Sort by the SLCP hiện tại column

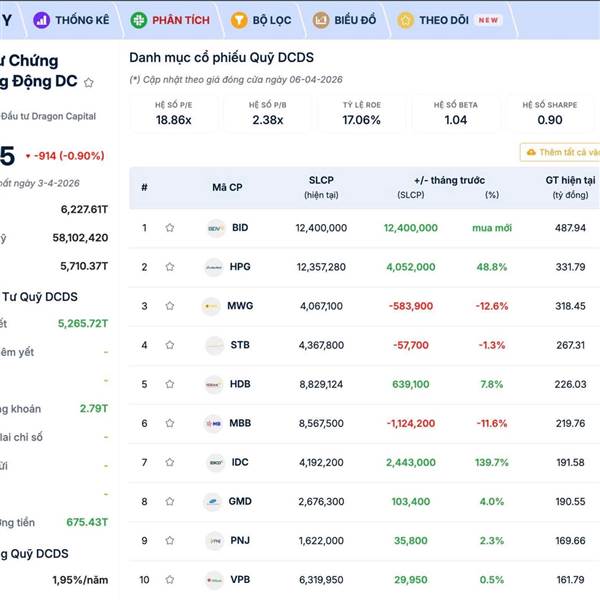pos(321,187)
